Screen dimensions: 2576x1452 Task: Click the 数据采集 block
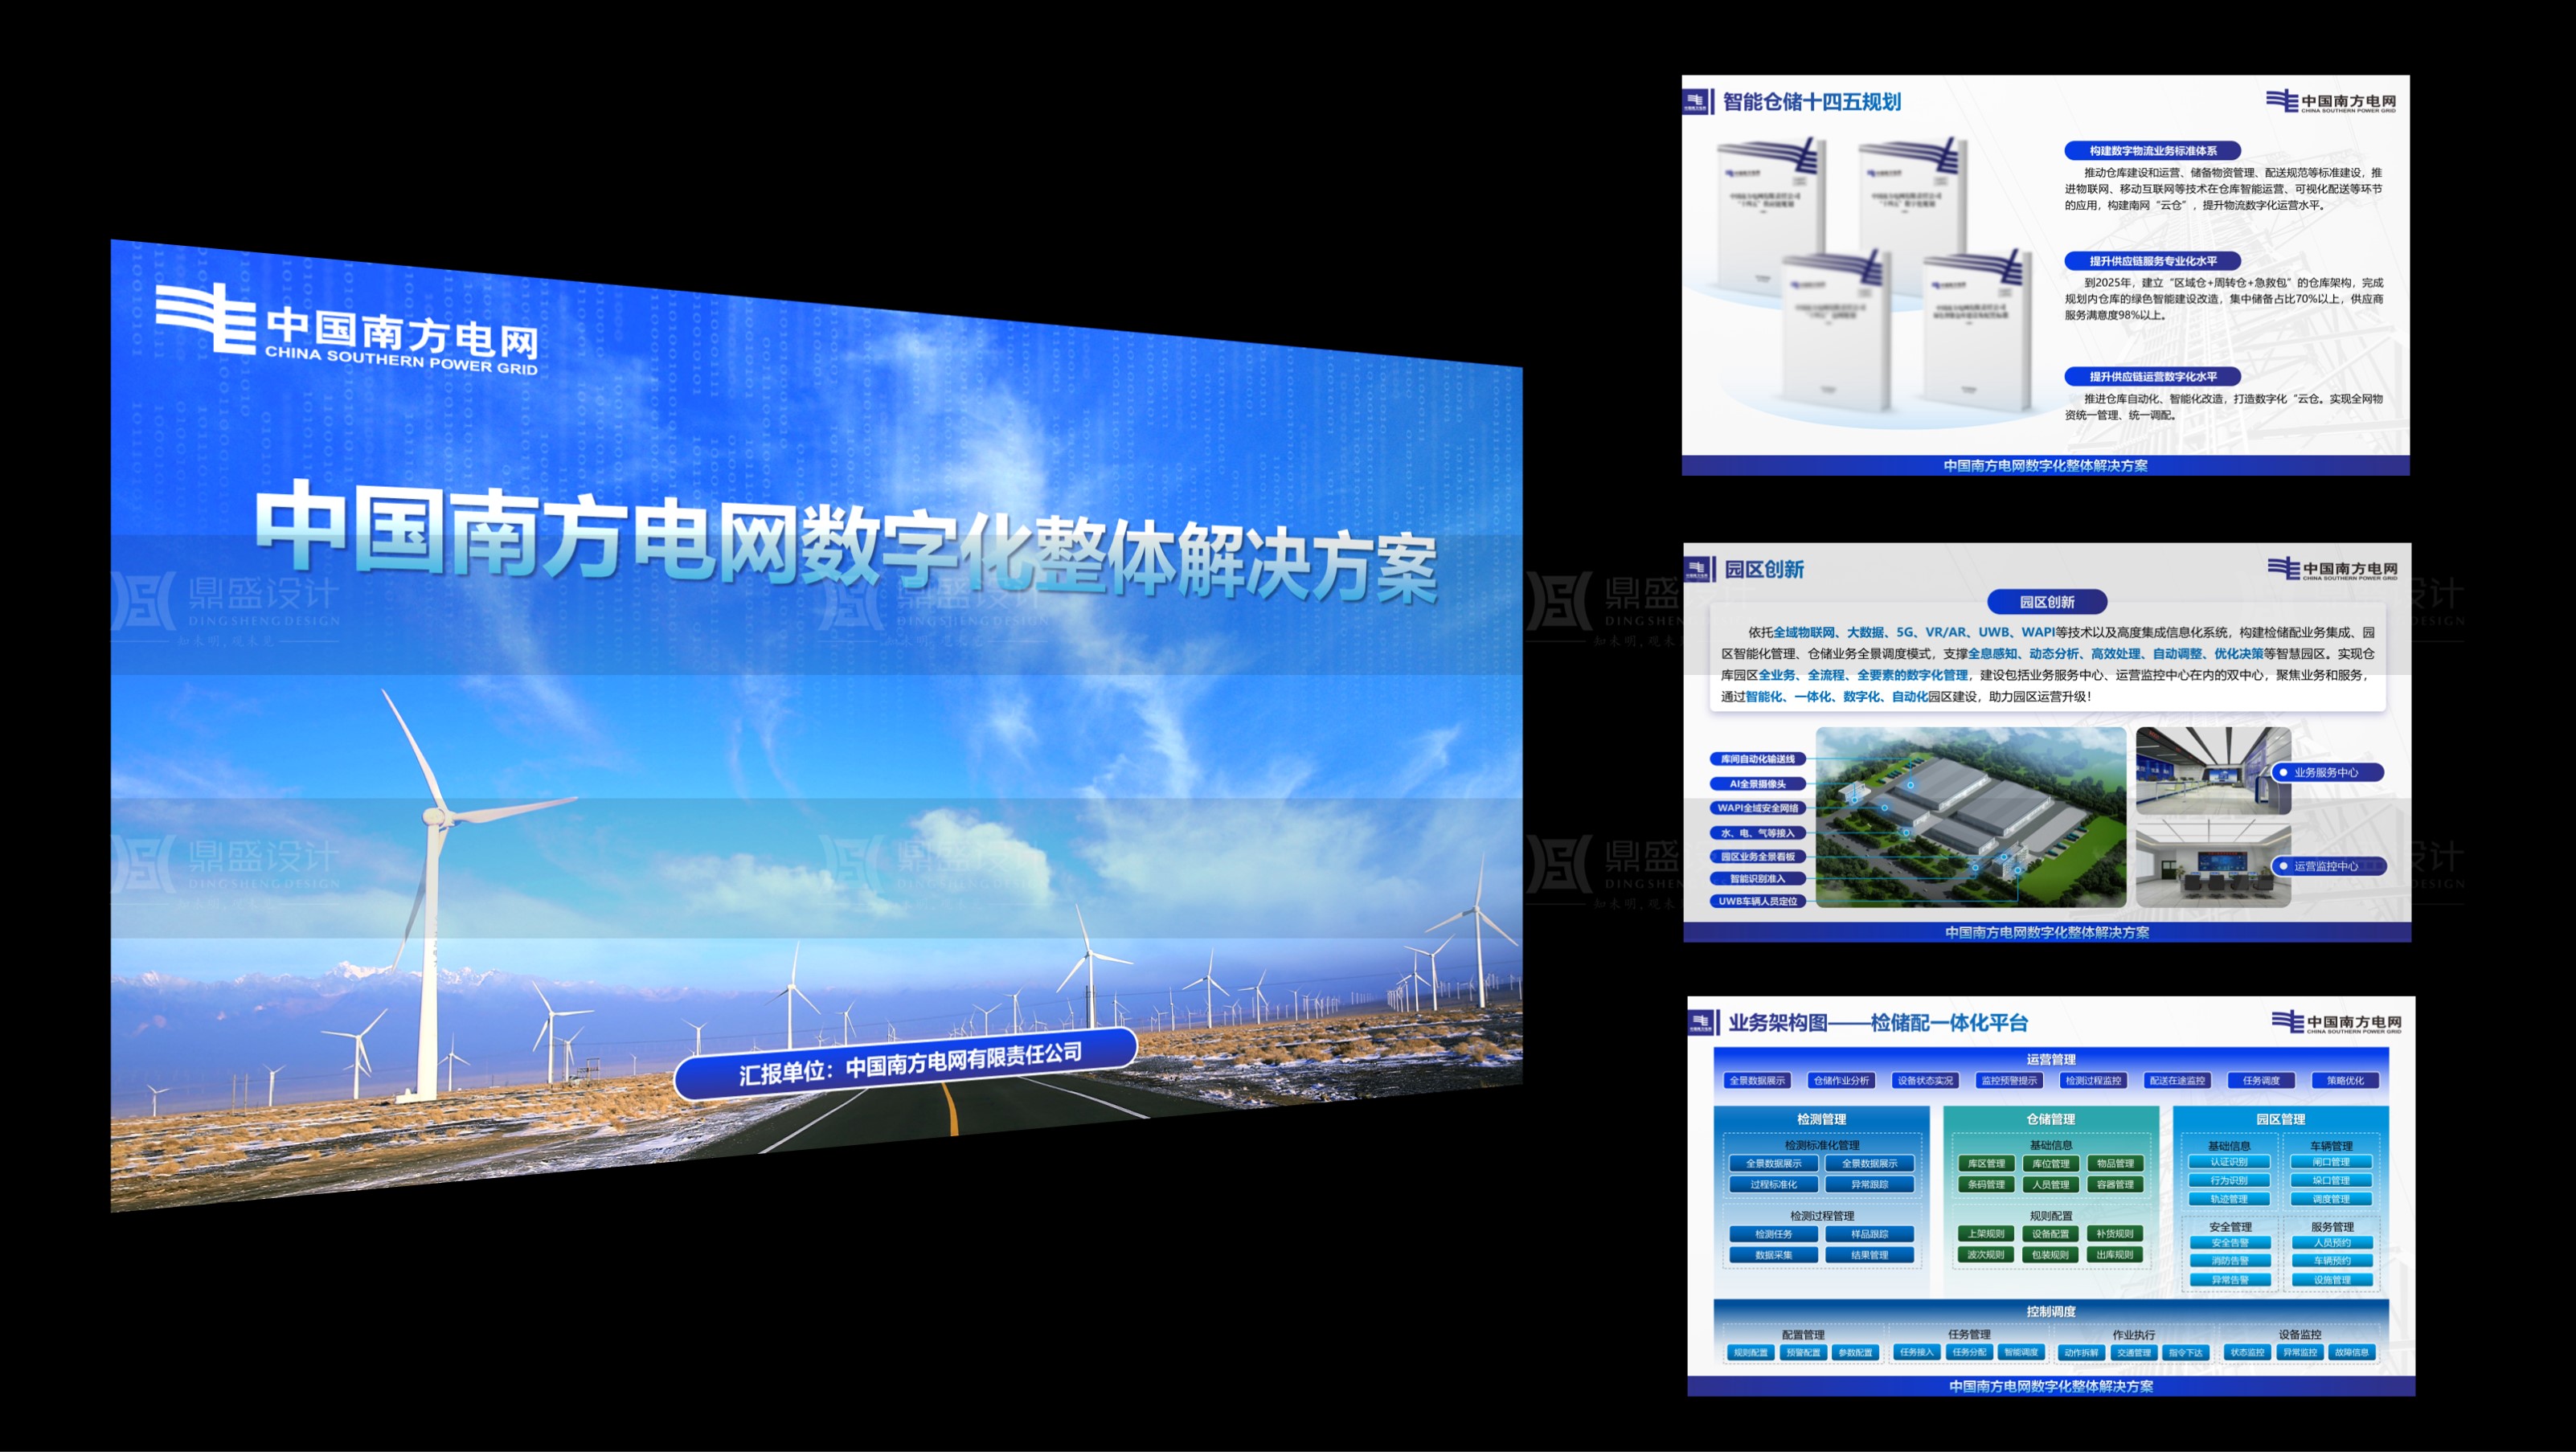pos(1773,1255)
